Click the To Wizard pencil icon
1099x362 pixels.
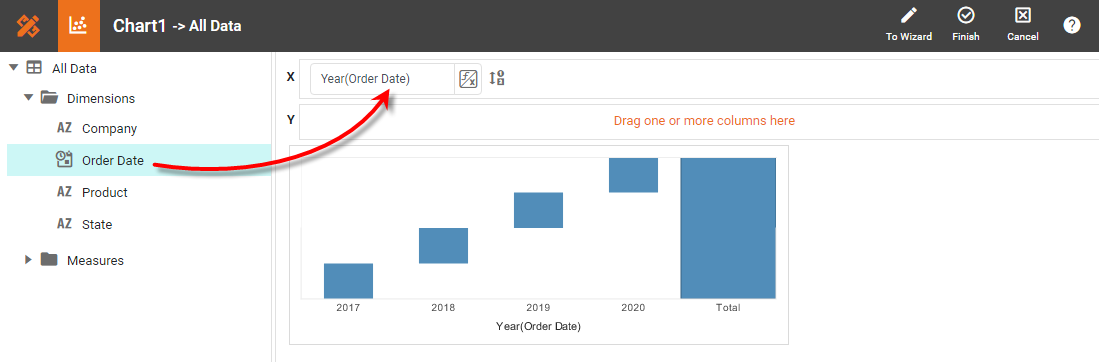909,15
